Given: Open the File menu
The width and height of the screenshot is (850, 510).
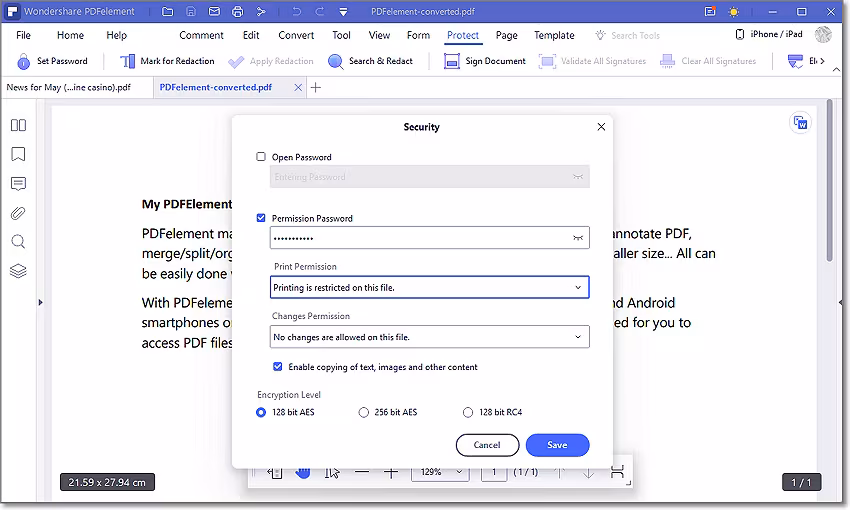Looking at the screenshot, I should pos(23,35).
